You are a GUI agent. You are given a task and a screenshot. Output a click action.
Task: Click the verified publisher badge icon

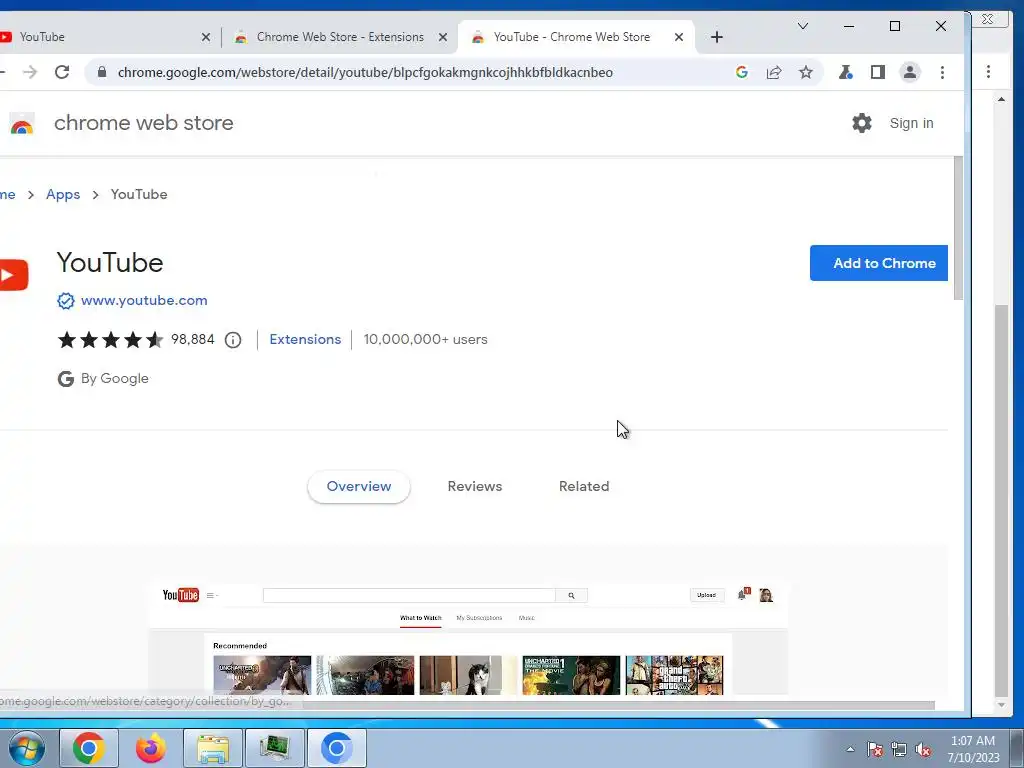[65, 300]
